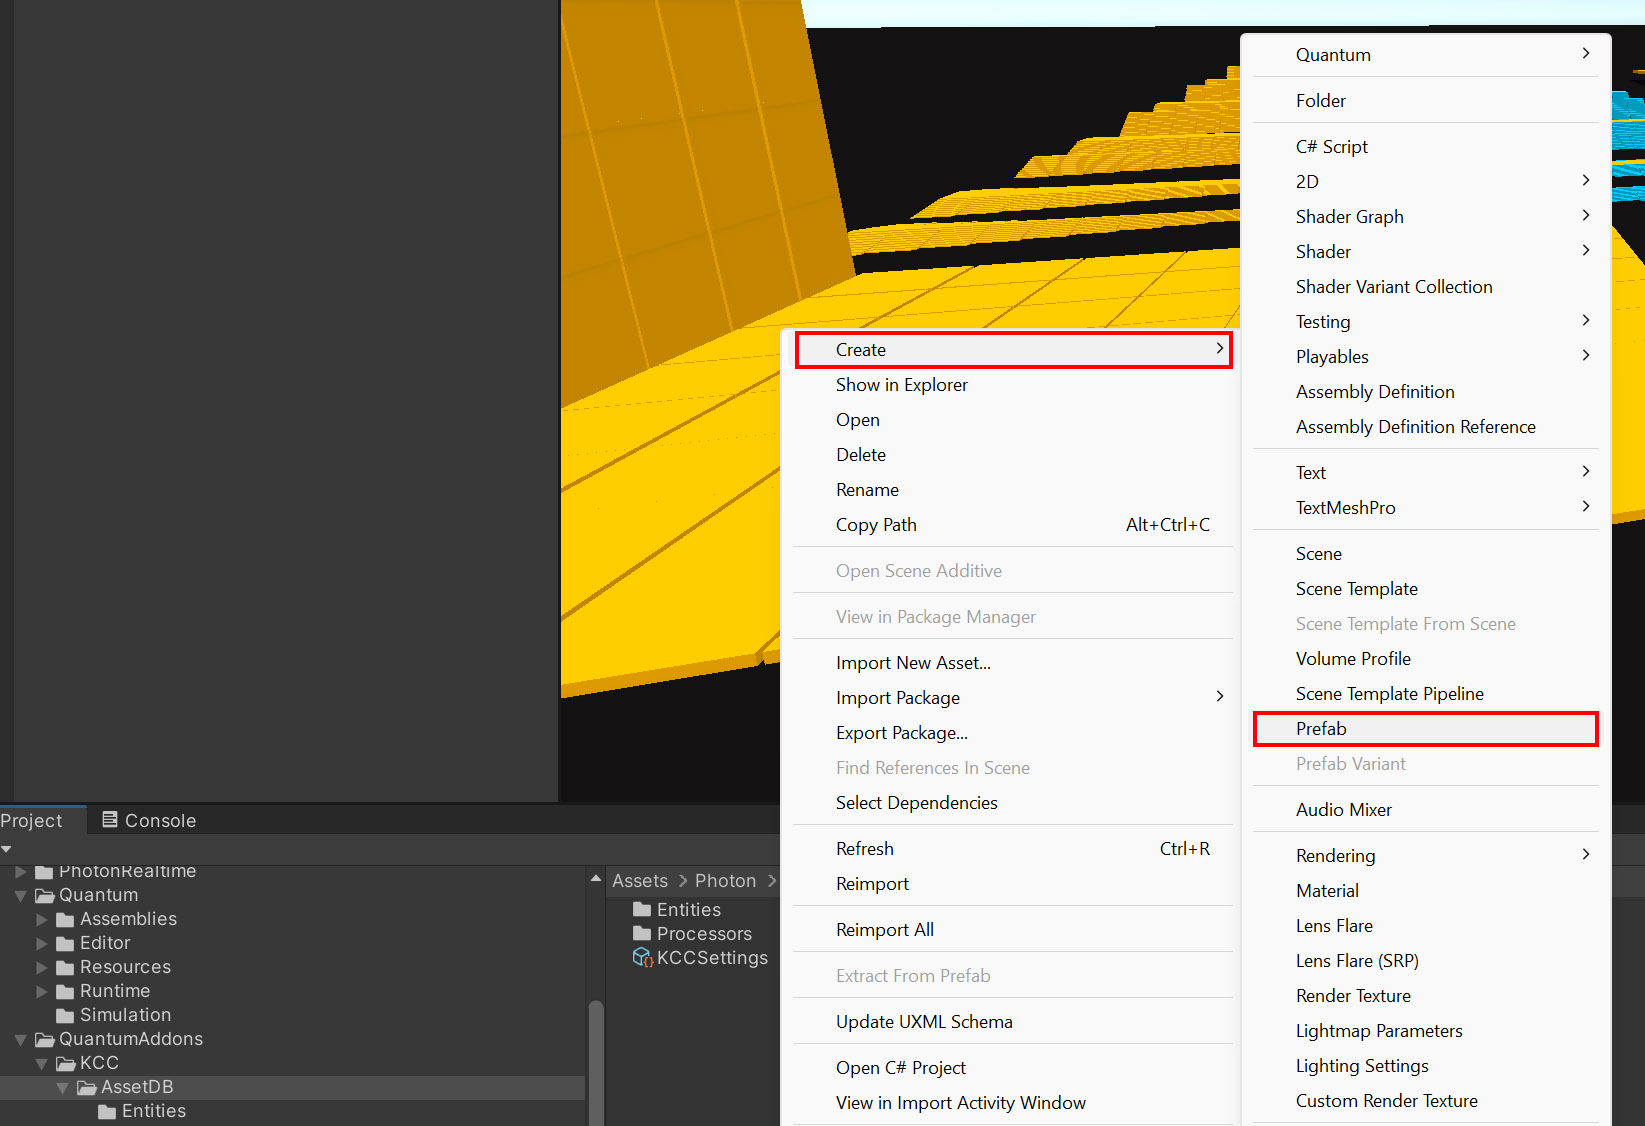This screenshot has height=1126, width=1645.
Task: Expand the 2D submenu arrow
Action: point(1586,181)
